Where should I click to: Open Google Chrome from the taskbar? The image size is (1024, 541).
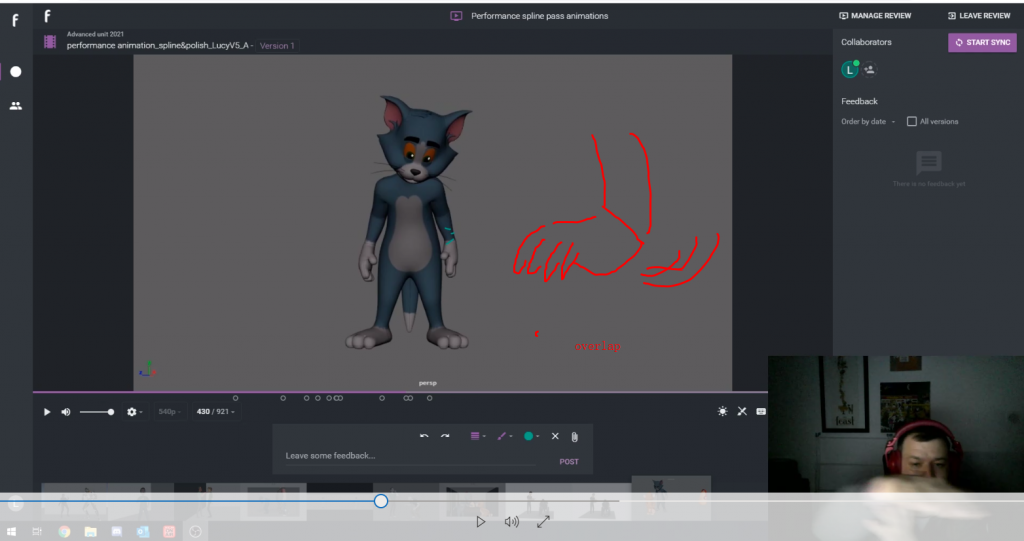tap(64, 532)
